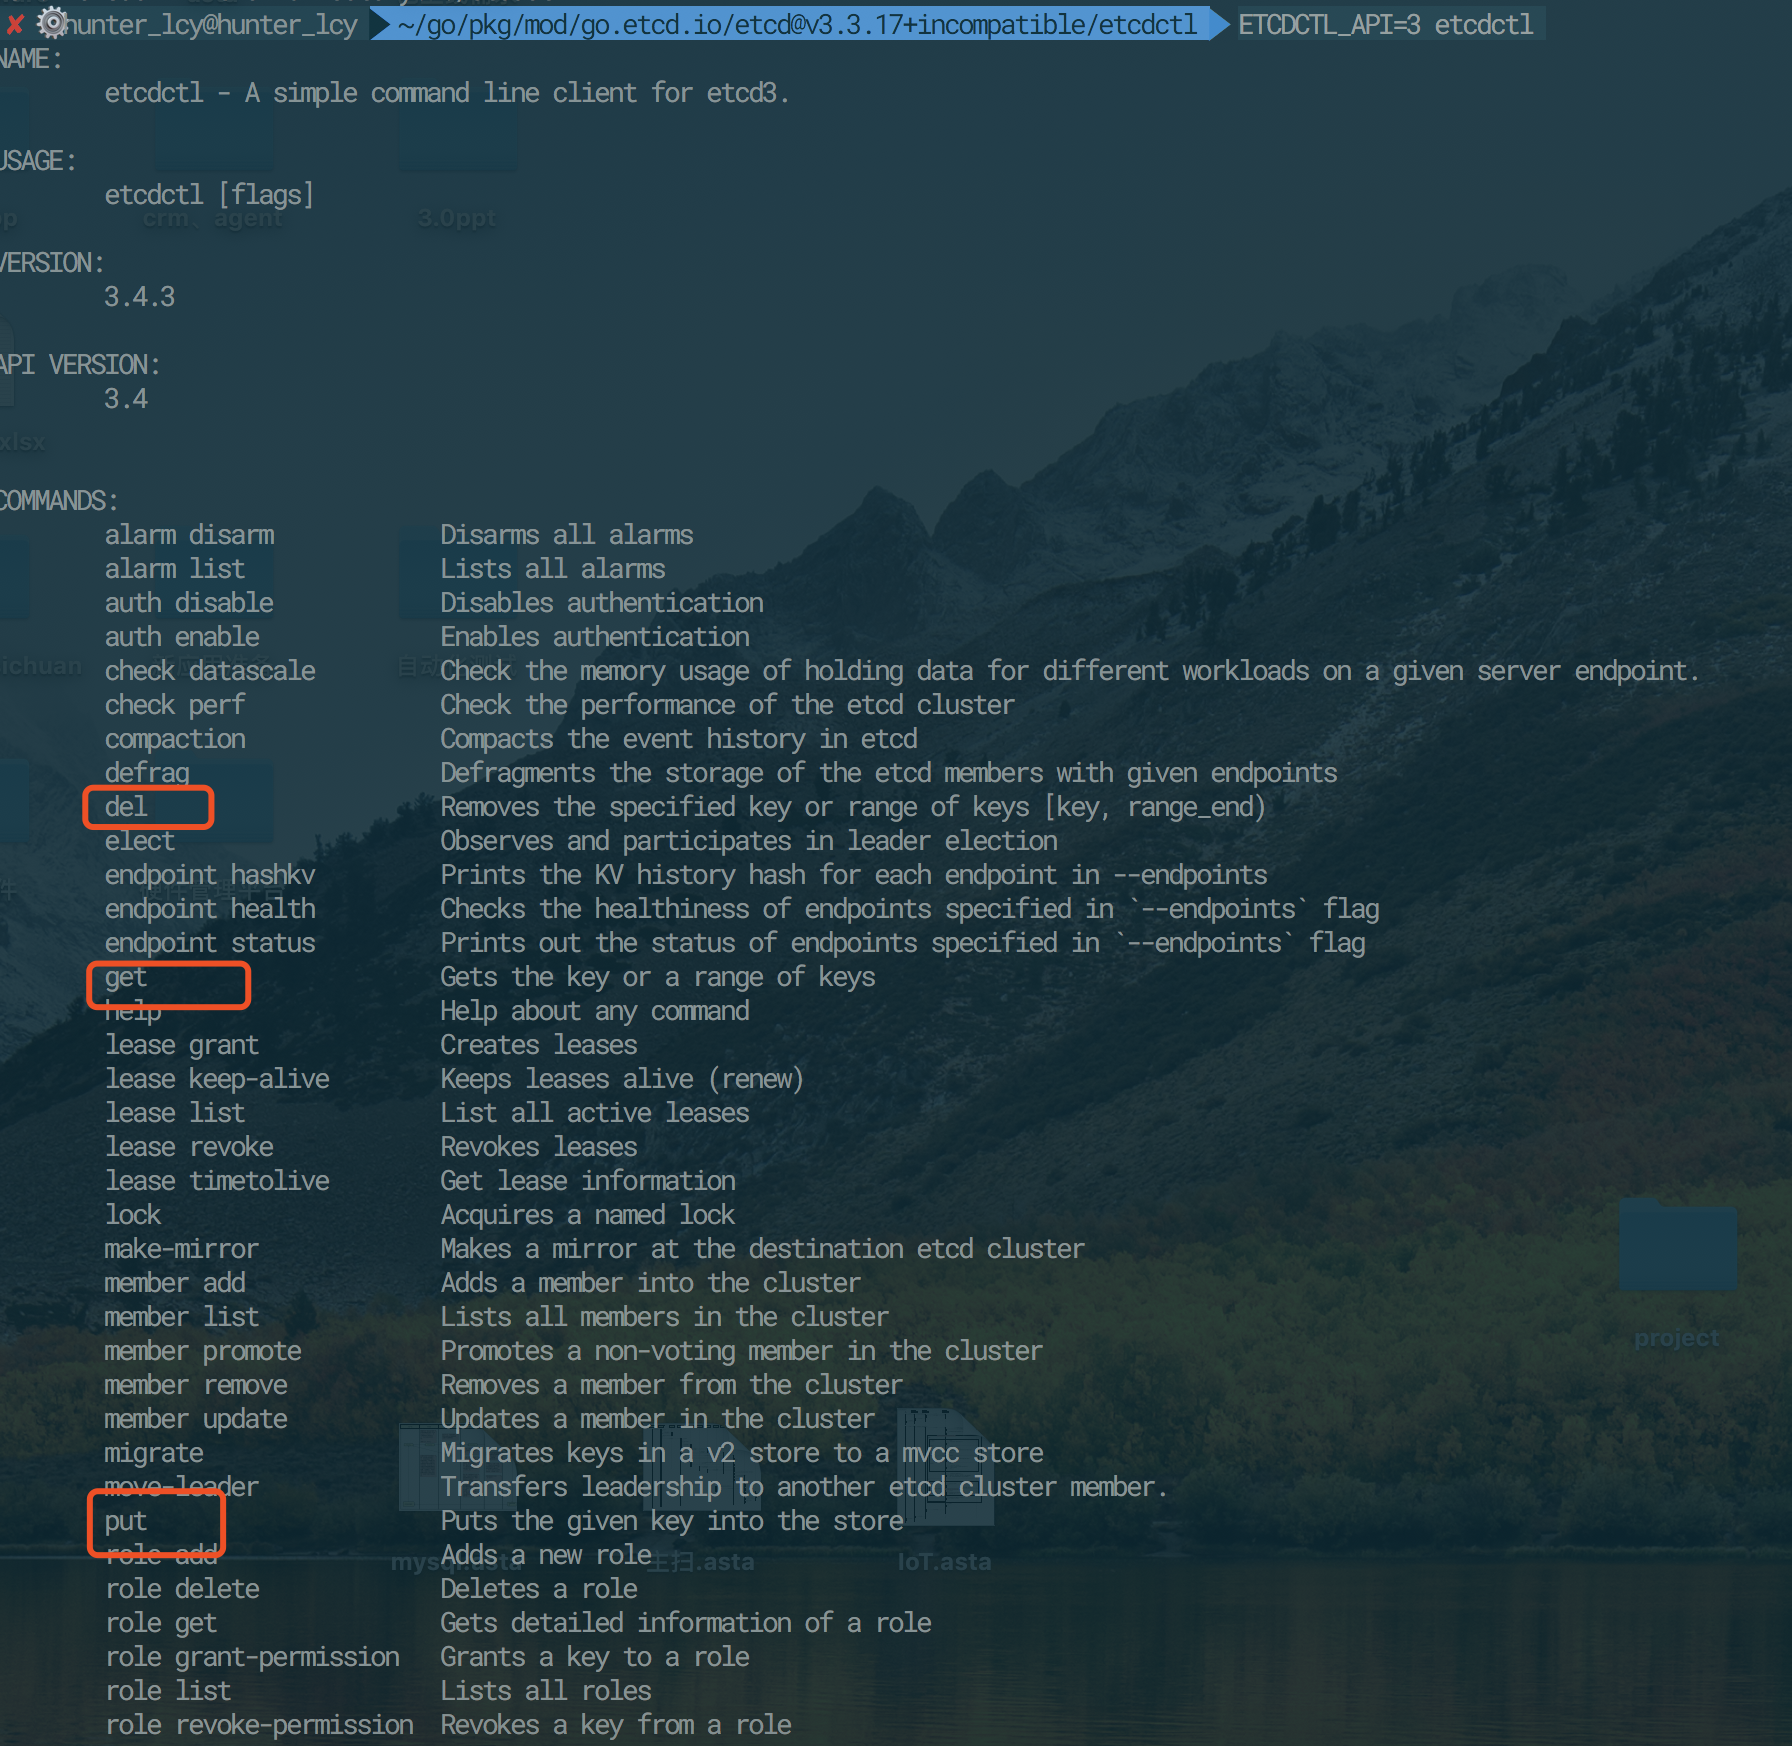Click the API version value '3.4'
1792x1746 pixels.
coord(126,399)
